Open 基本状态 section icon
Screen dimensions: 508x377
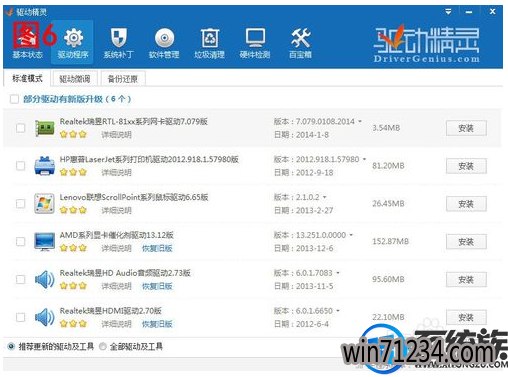click(x=28, y=40)
